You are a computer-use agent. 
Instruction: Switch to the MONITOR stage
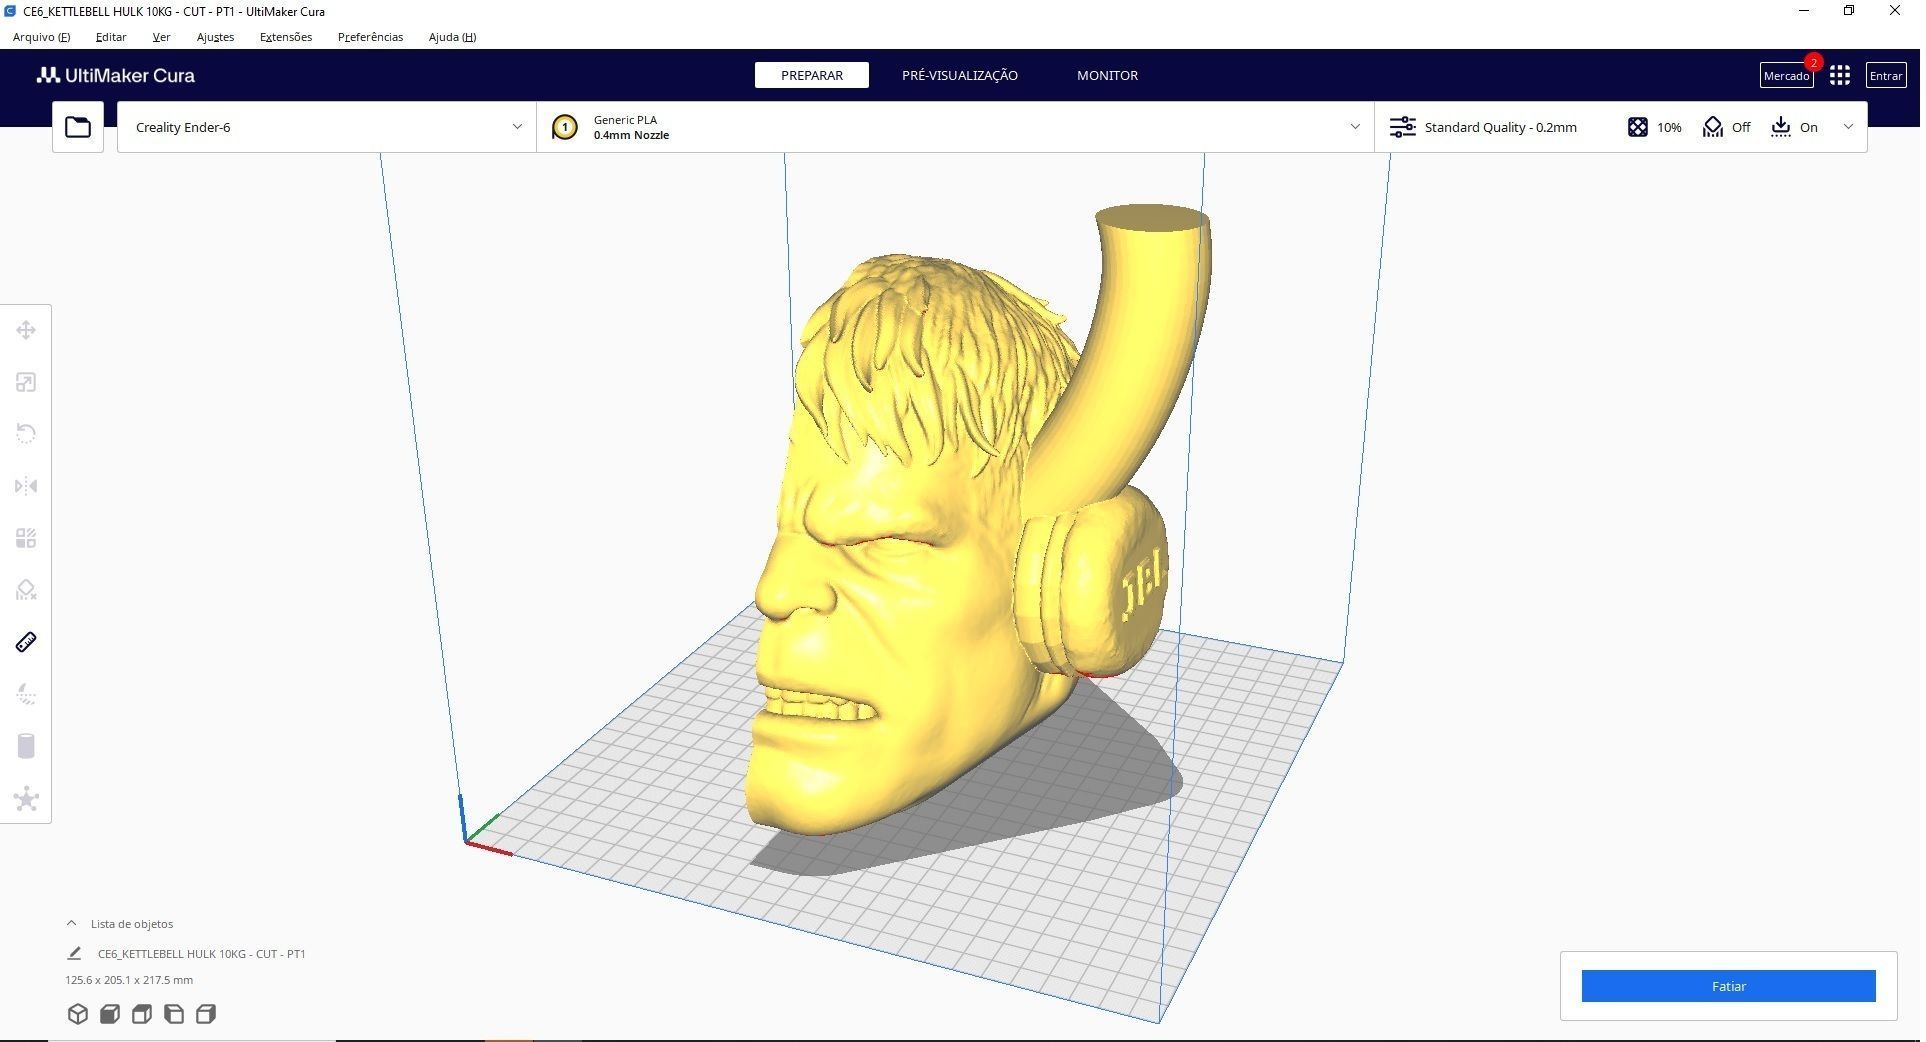tap(1107, 75)
